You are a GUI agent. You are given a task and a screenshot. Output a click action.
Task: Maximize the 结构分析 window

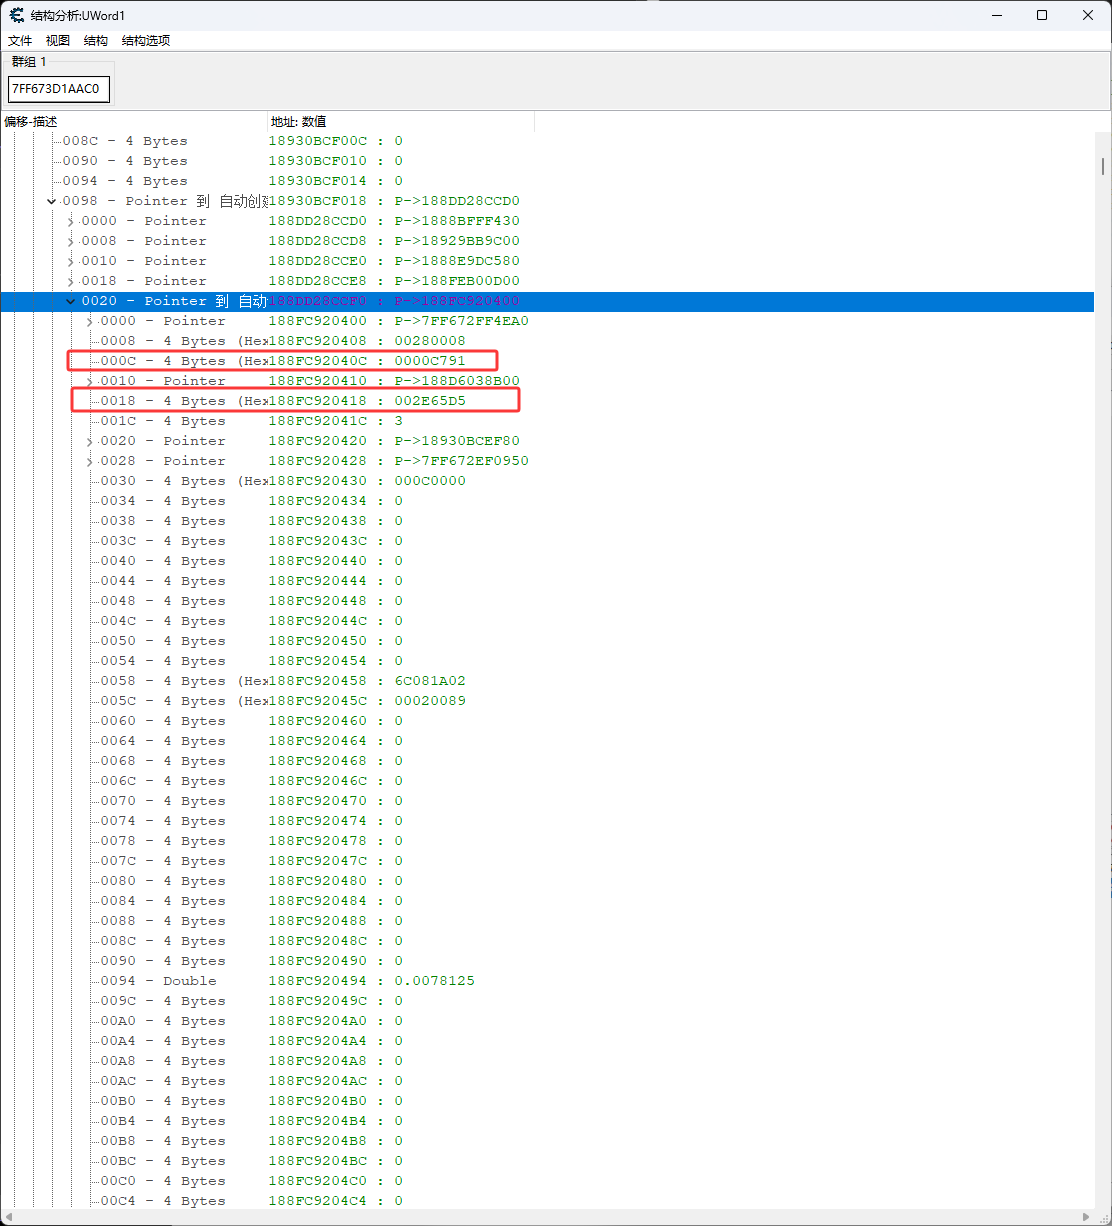pos(1042,15)
